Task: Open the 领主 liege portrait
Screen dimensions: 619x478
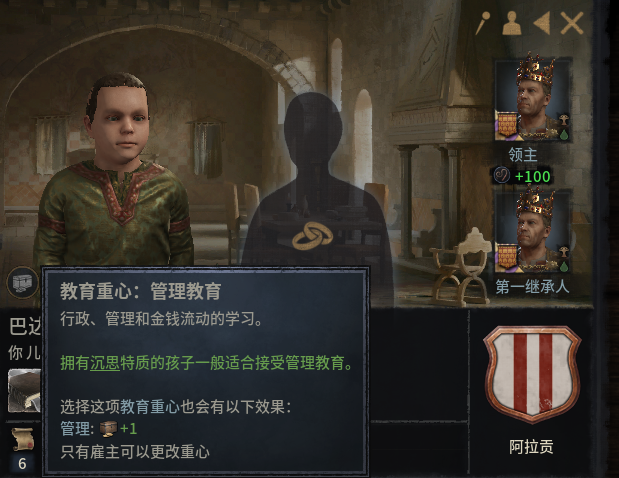Action: point(532,100)
